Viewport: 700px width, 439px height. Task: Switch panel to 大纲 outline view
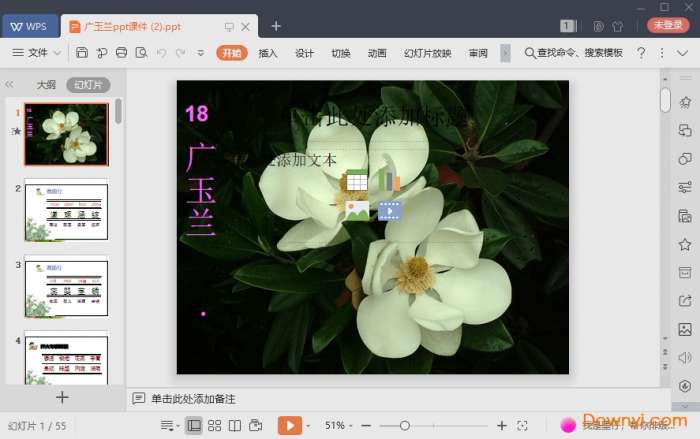(x=46, y=85)
